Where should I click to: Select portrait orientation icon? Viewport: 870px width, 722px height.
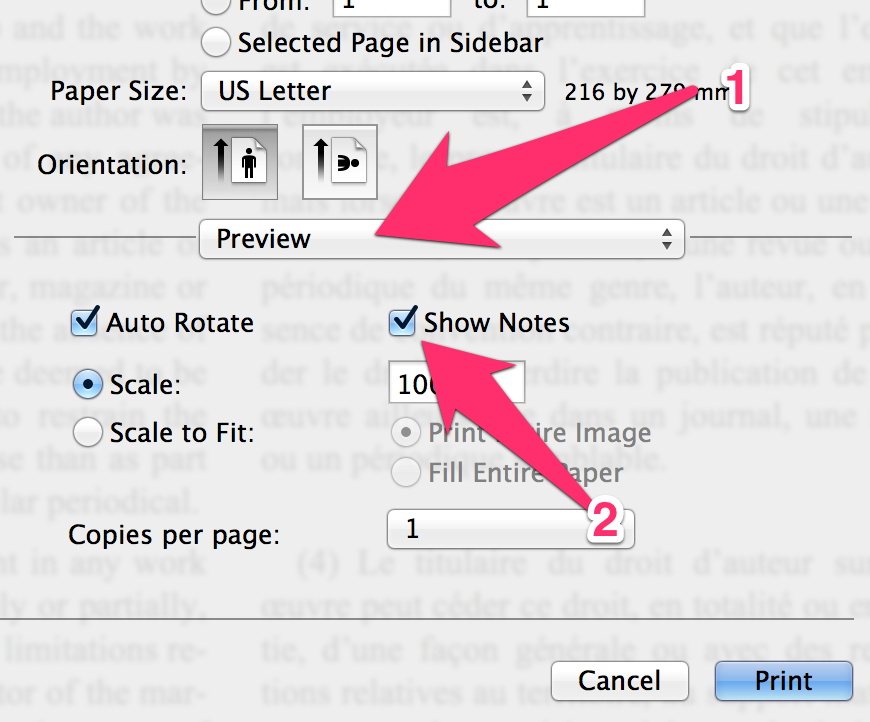233,161
